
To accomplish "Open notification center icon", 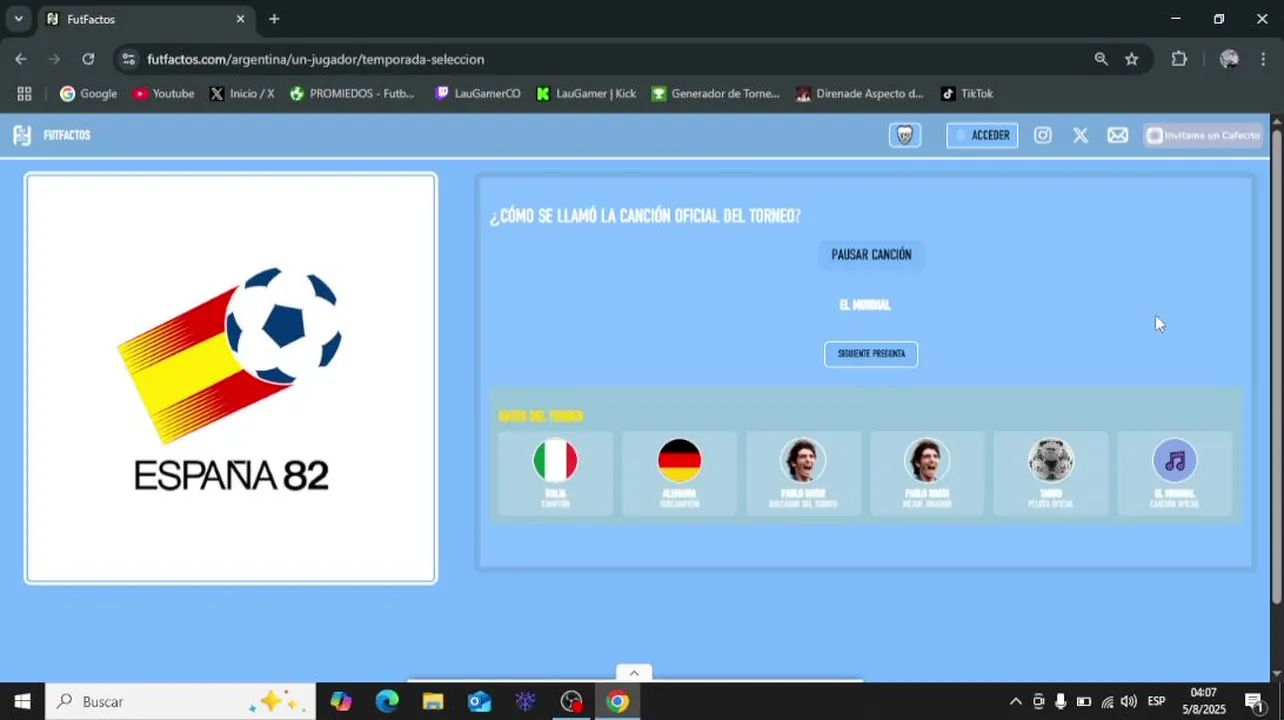I will 1254,702.
